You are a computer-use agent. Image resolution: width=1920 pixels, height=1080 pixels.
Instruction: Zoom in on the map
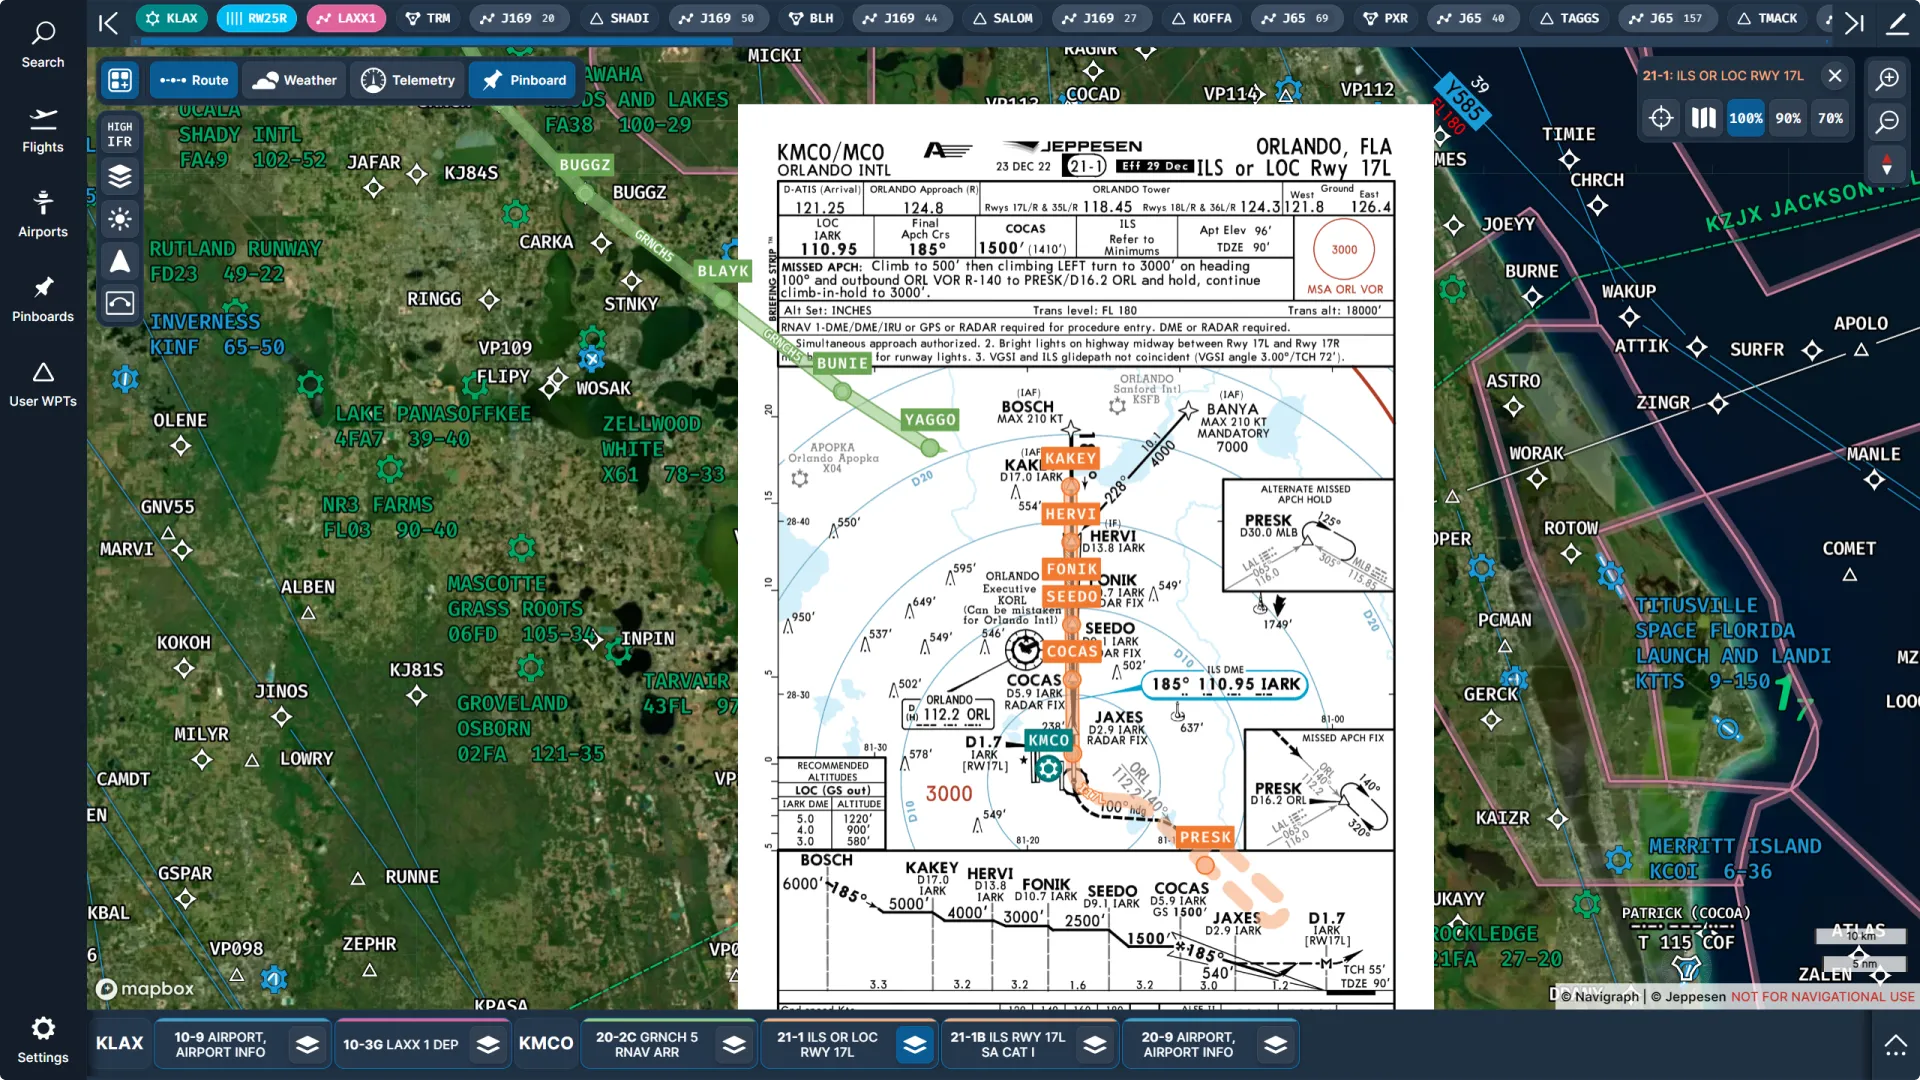pyautogui.click(x=1887, y=79)
